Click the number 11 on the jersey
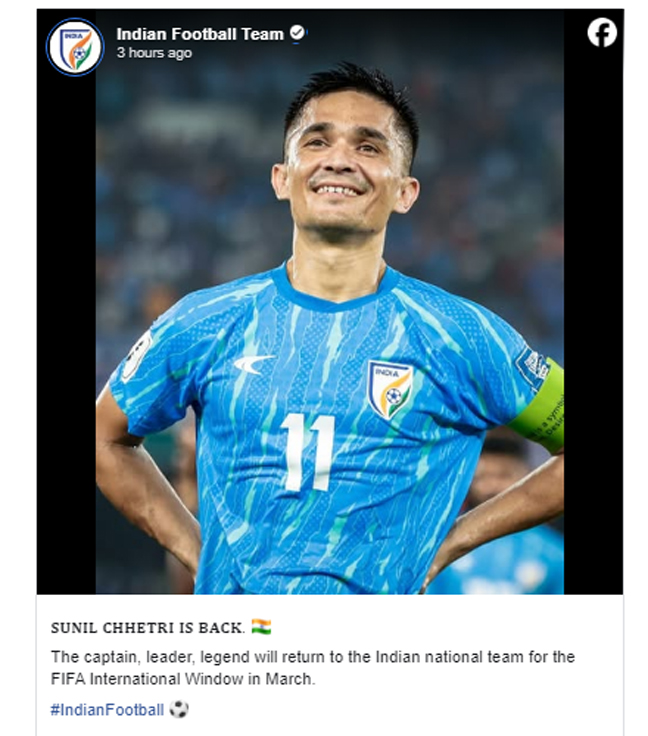This screenshot has width=648, height=736. coord(308,453)
